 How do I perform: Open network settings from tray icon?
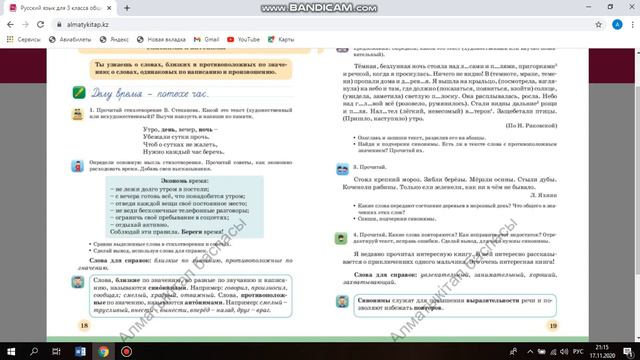(x=553, y=351)
